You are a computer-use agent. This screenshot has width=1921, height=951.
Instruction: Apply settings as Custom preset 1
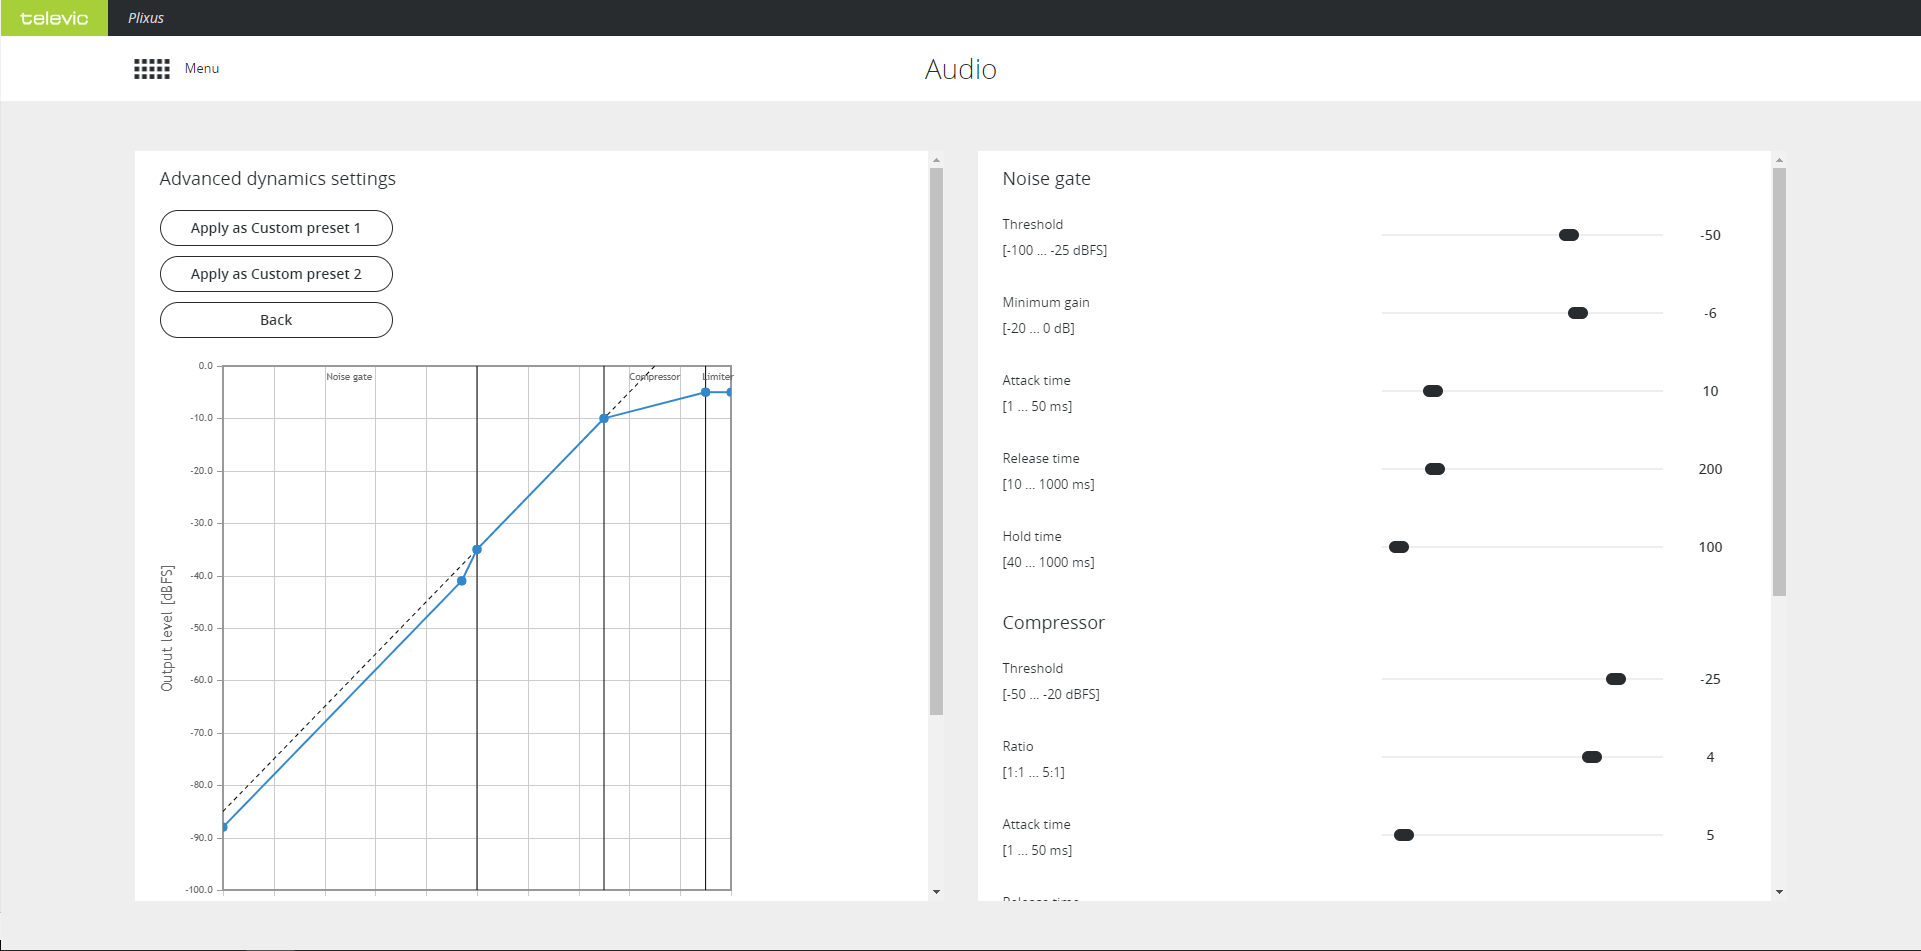tap(276, 228)
